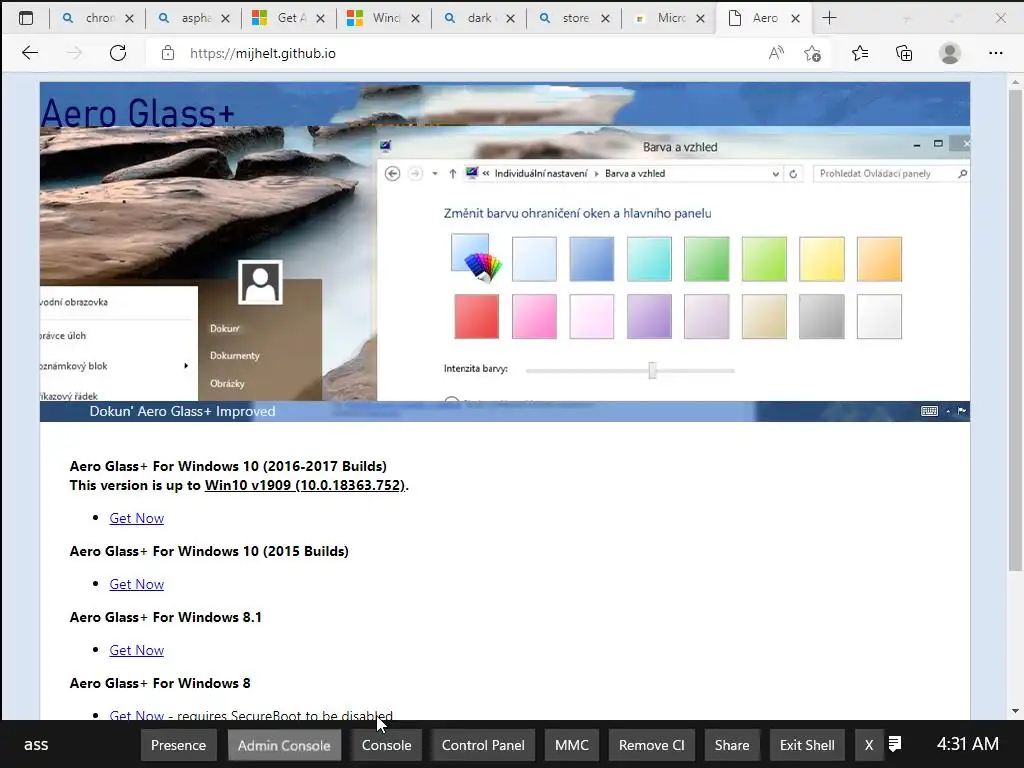Launch Control Panel from bottom bar
Image resolution: width=1024 pixels, height=768 pixels.
click(483, 745)
